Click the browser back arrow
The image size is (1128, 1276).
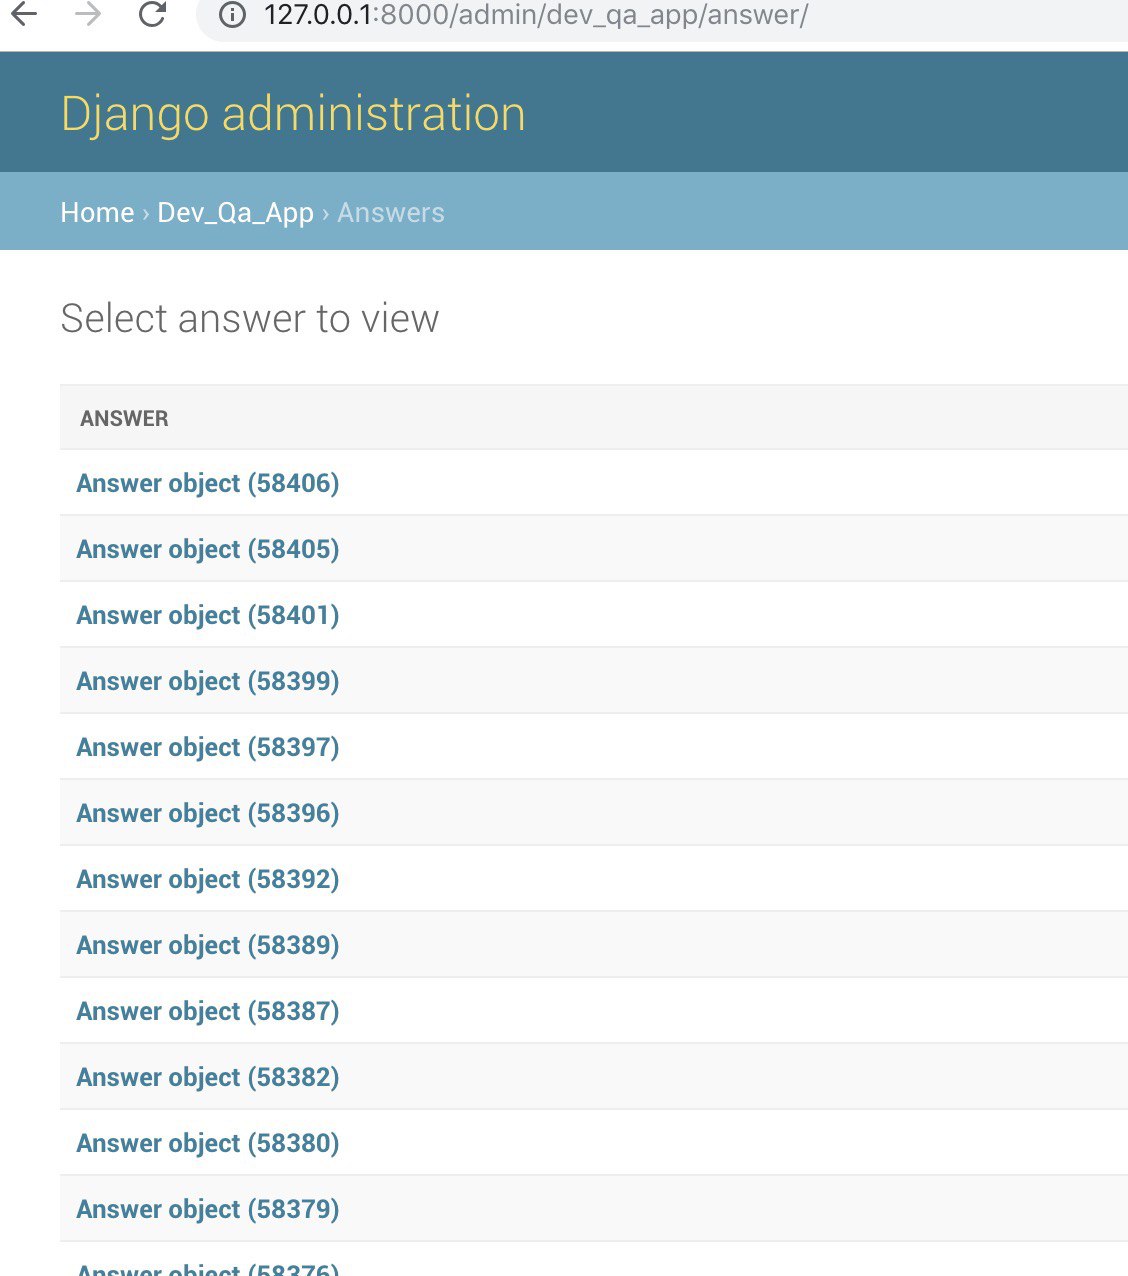click(x=23, y=15)
